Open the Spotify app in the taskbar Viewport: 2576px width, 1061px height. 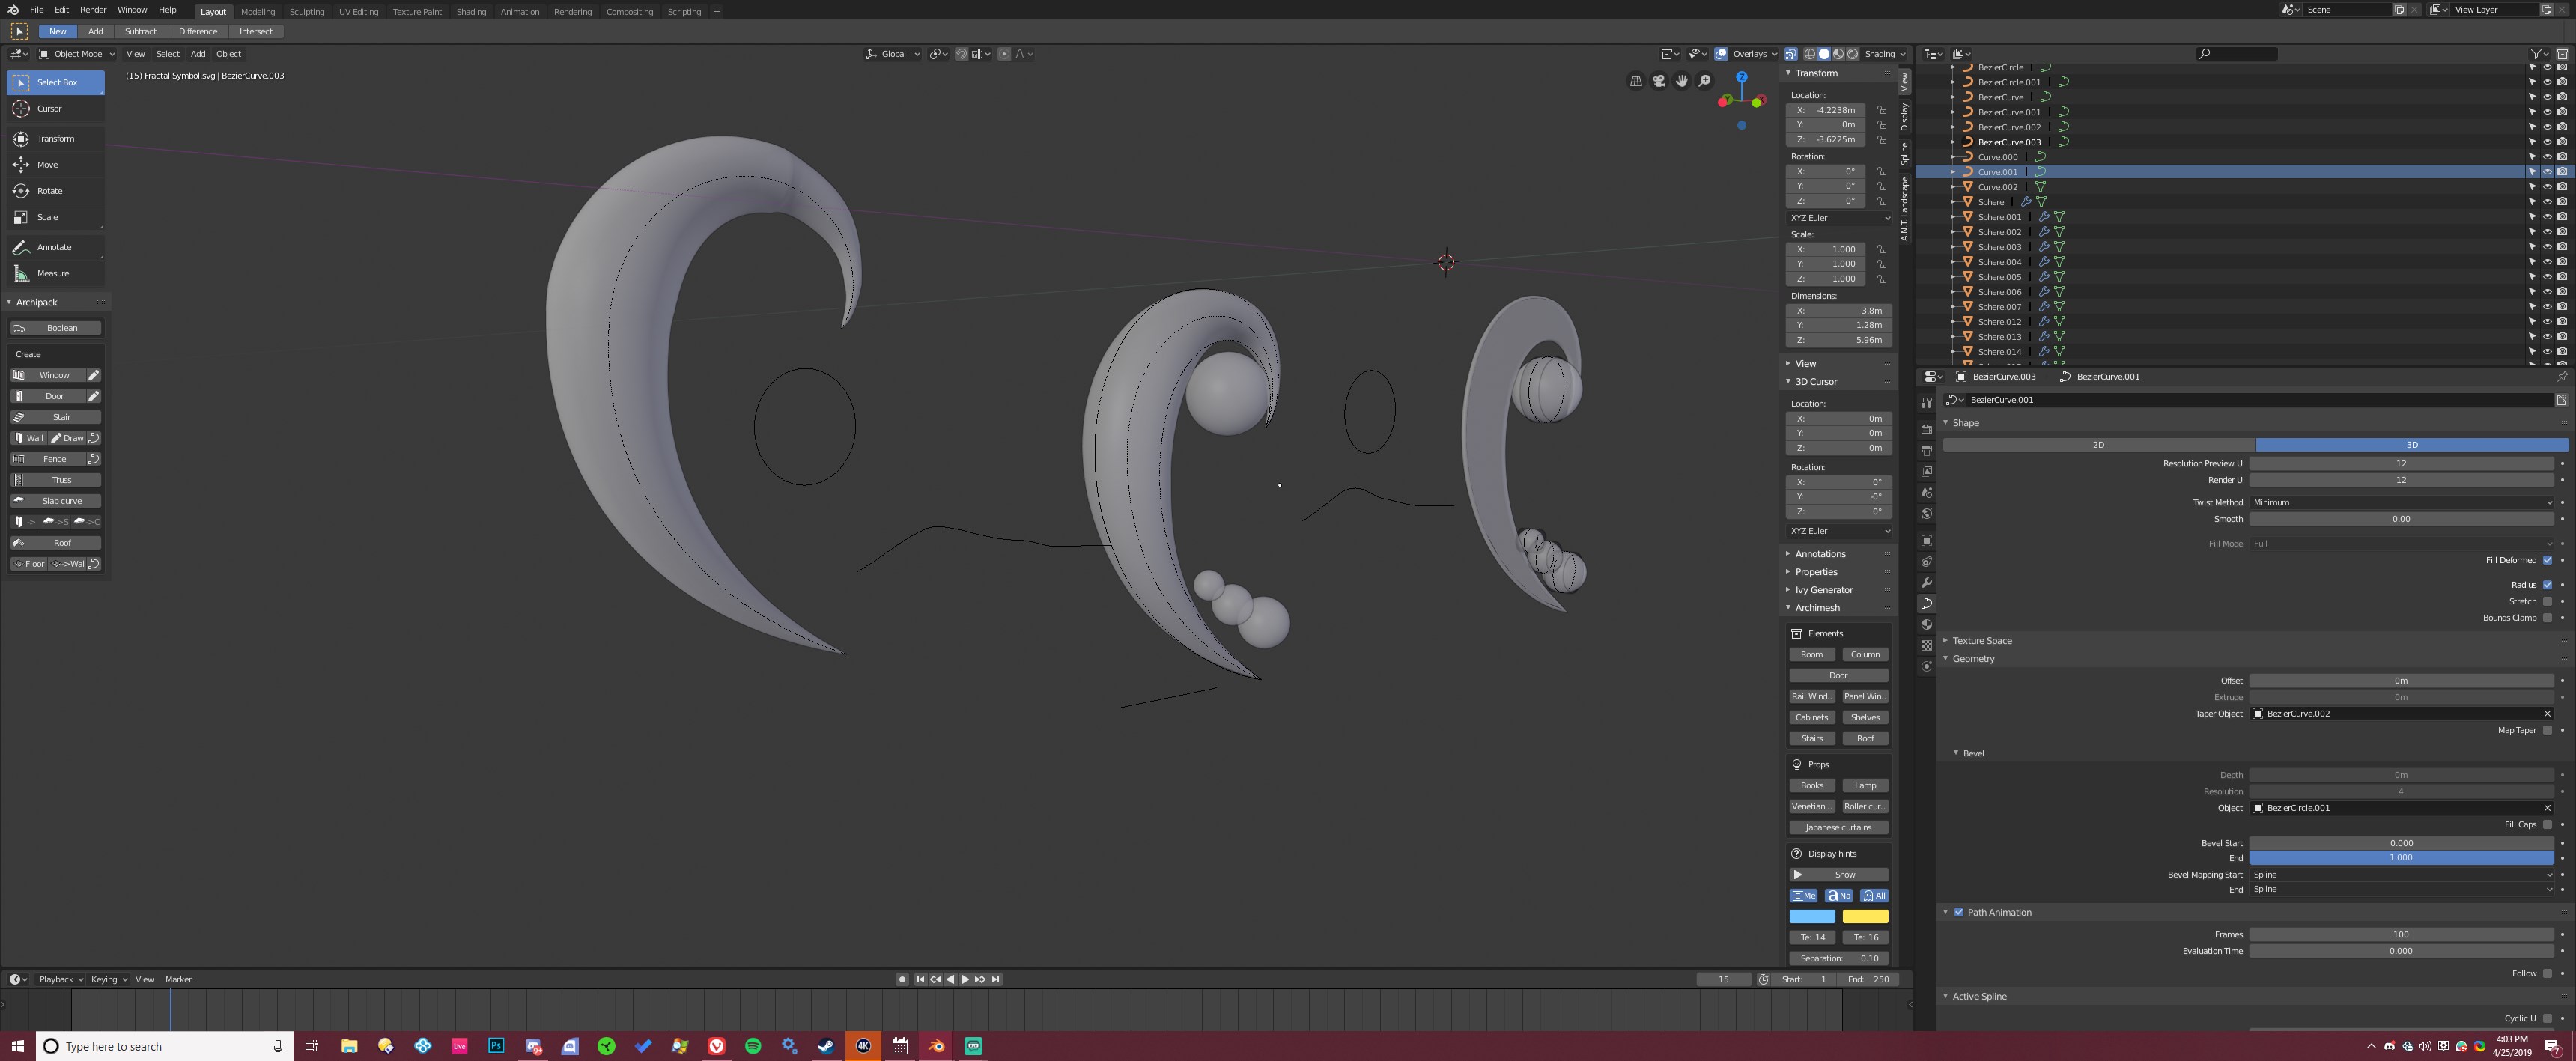[753, 1046]
